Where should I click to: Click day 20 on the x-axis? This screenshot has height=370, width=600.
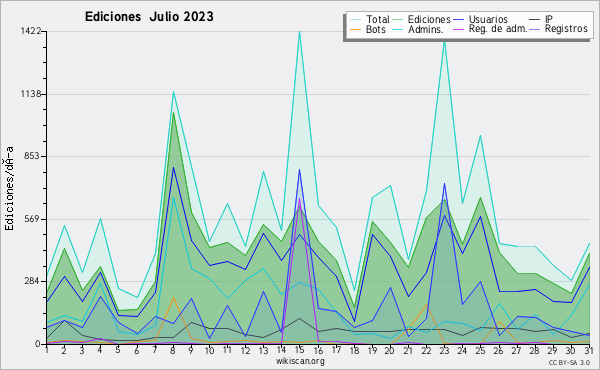[x=390, y=350]
